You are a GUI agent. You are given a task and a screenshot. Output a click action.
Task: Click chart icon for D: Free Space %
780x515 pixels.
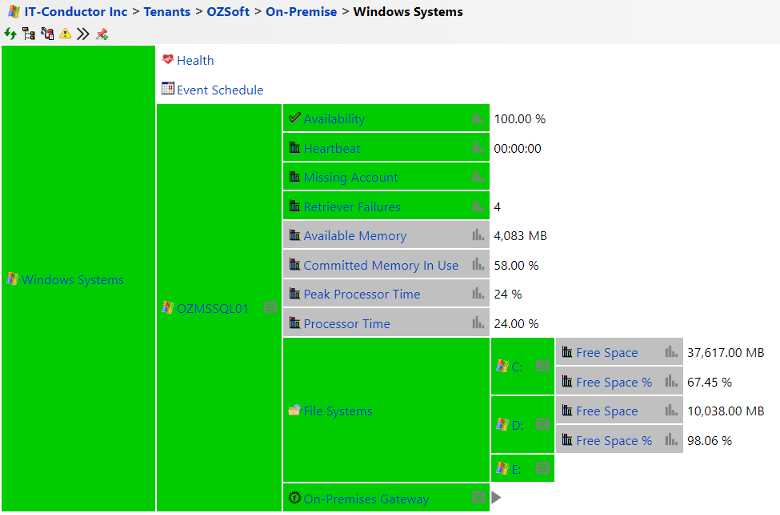[x=671, y=440]
